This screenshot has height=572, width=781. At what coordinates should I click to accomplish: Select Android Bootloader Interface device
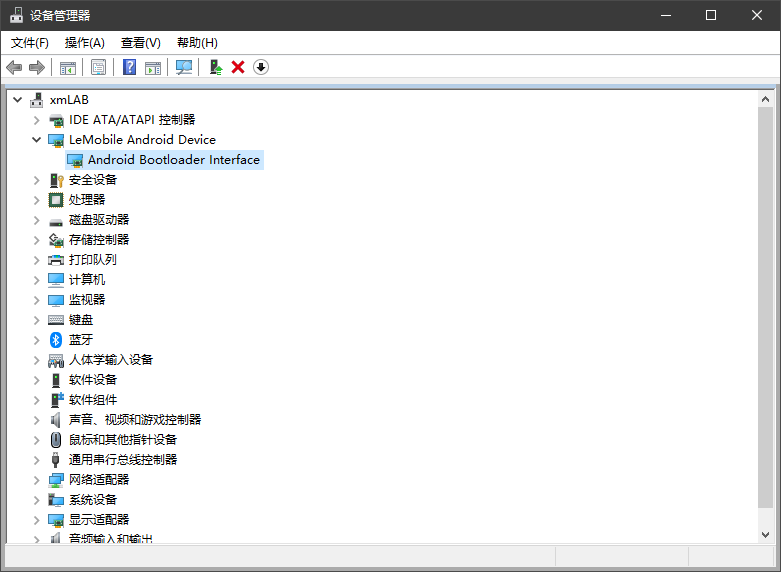tap(173, 160)
